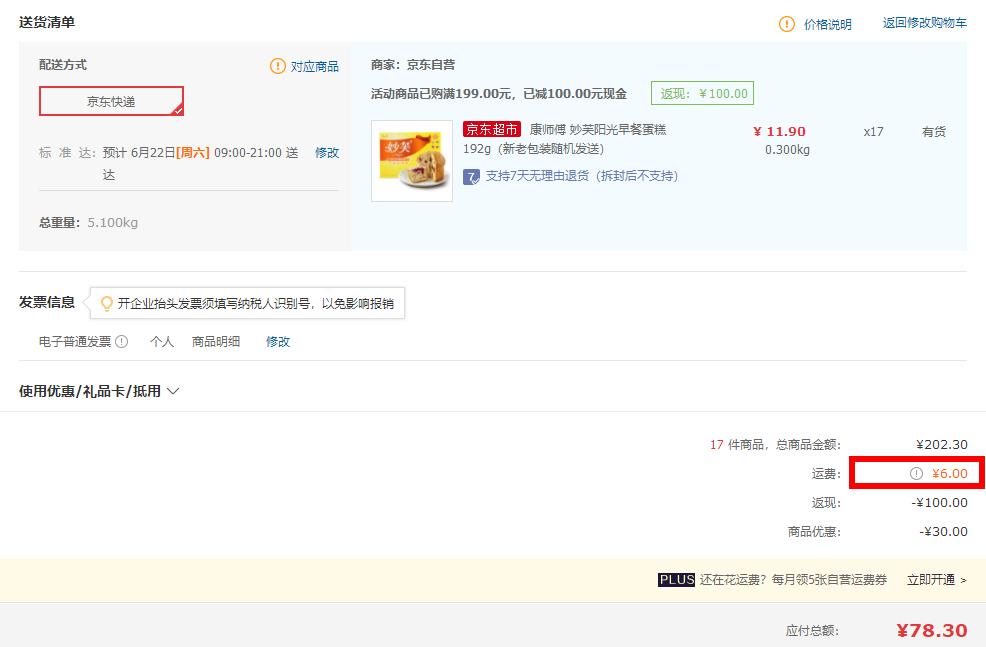
Task: Click the 返现: ¥100.00 badge
Action: [x=702, y=94]
